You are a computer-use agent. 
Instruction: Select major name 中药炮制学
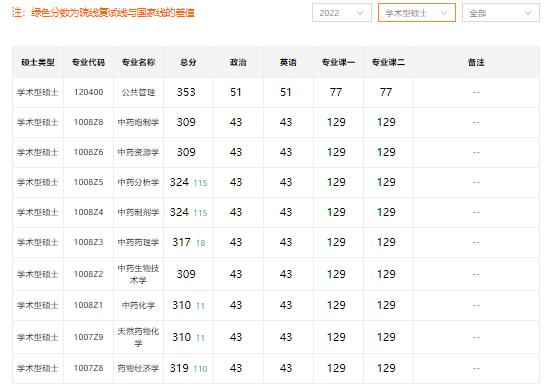coord(138,122)
